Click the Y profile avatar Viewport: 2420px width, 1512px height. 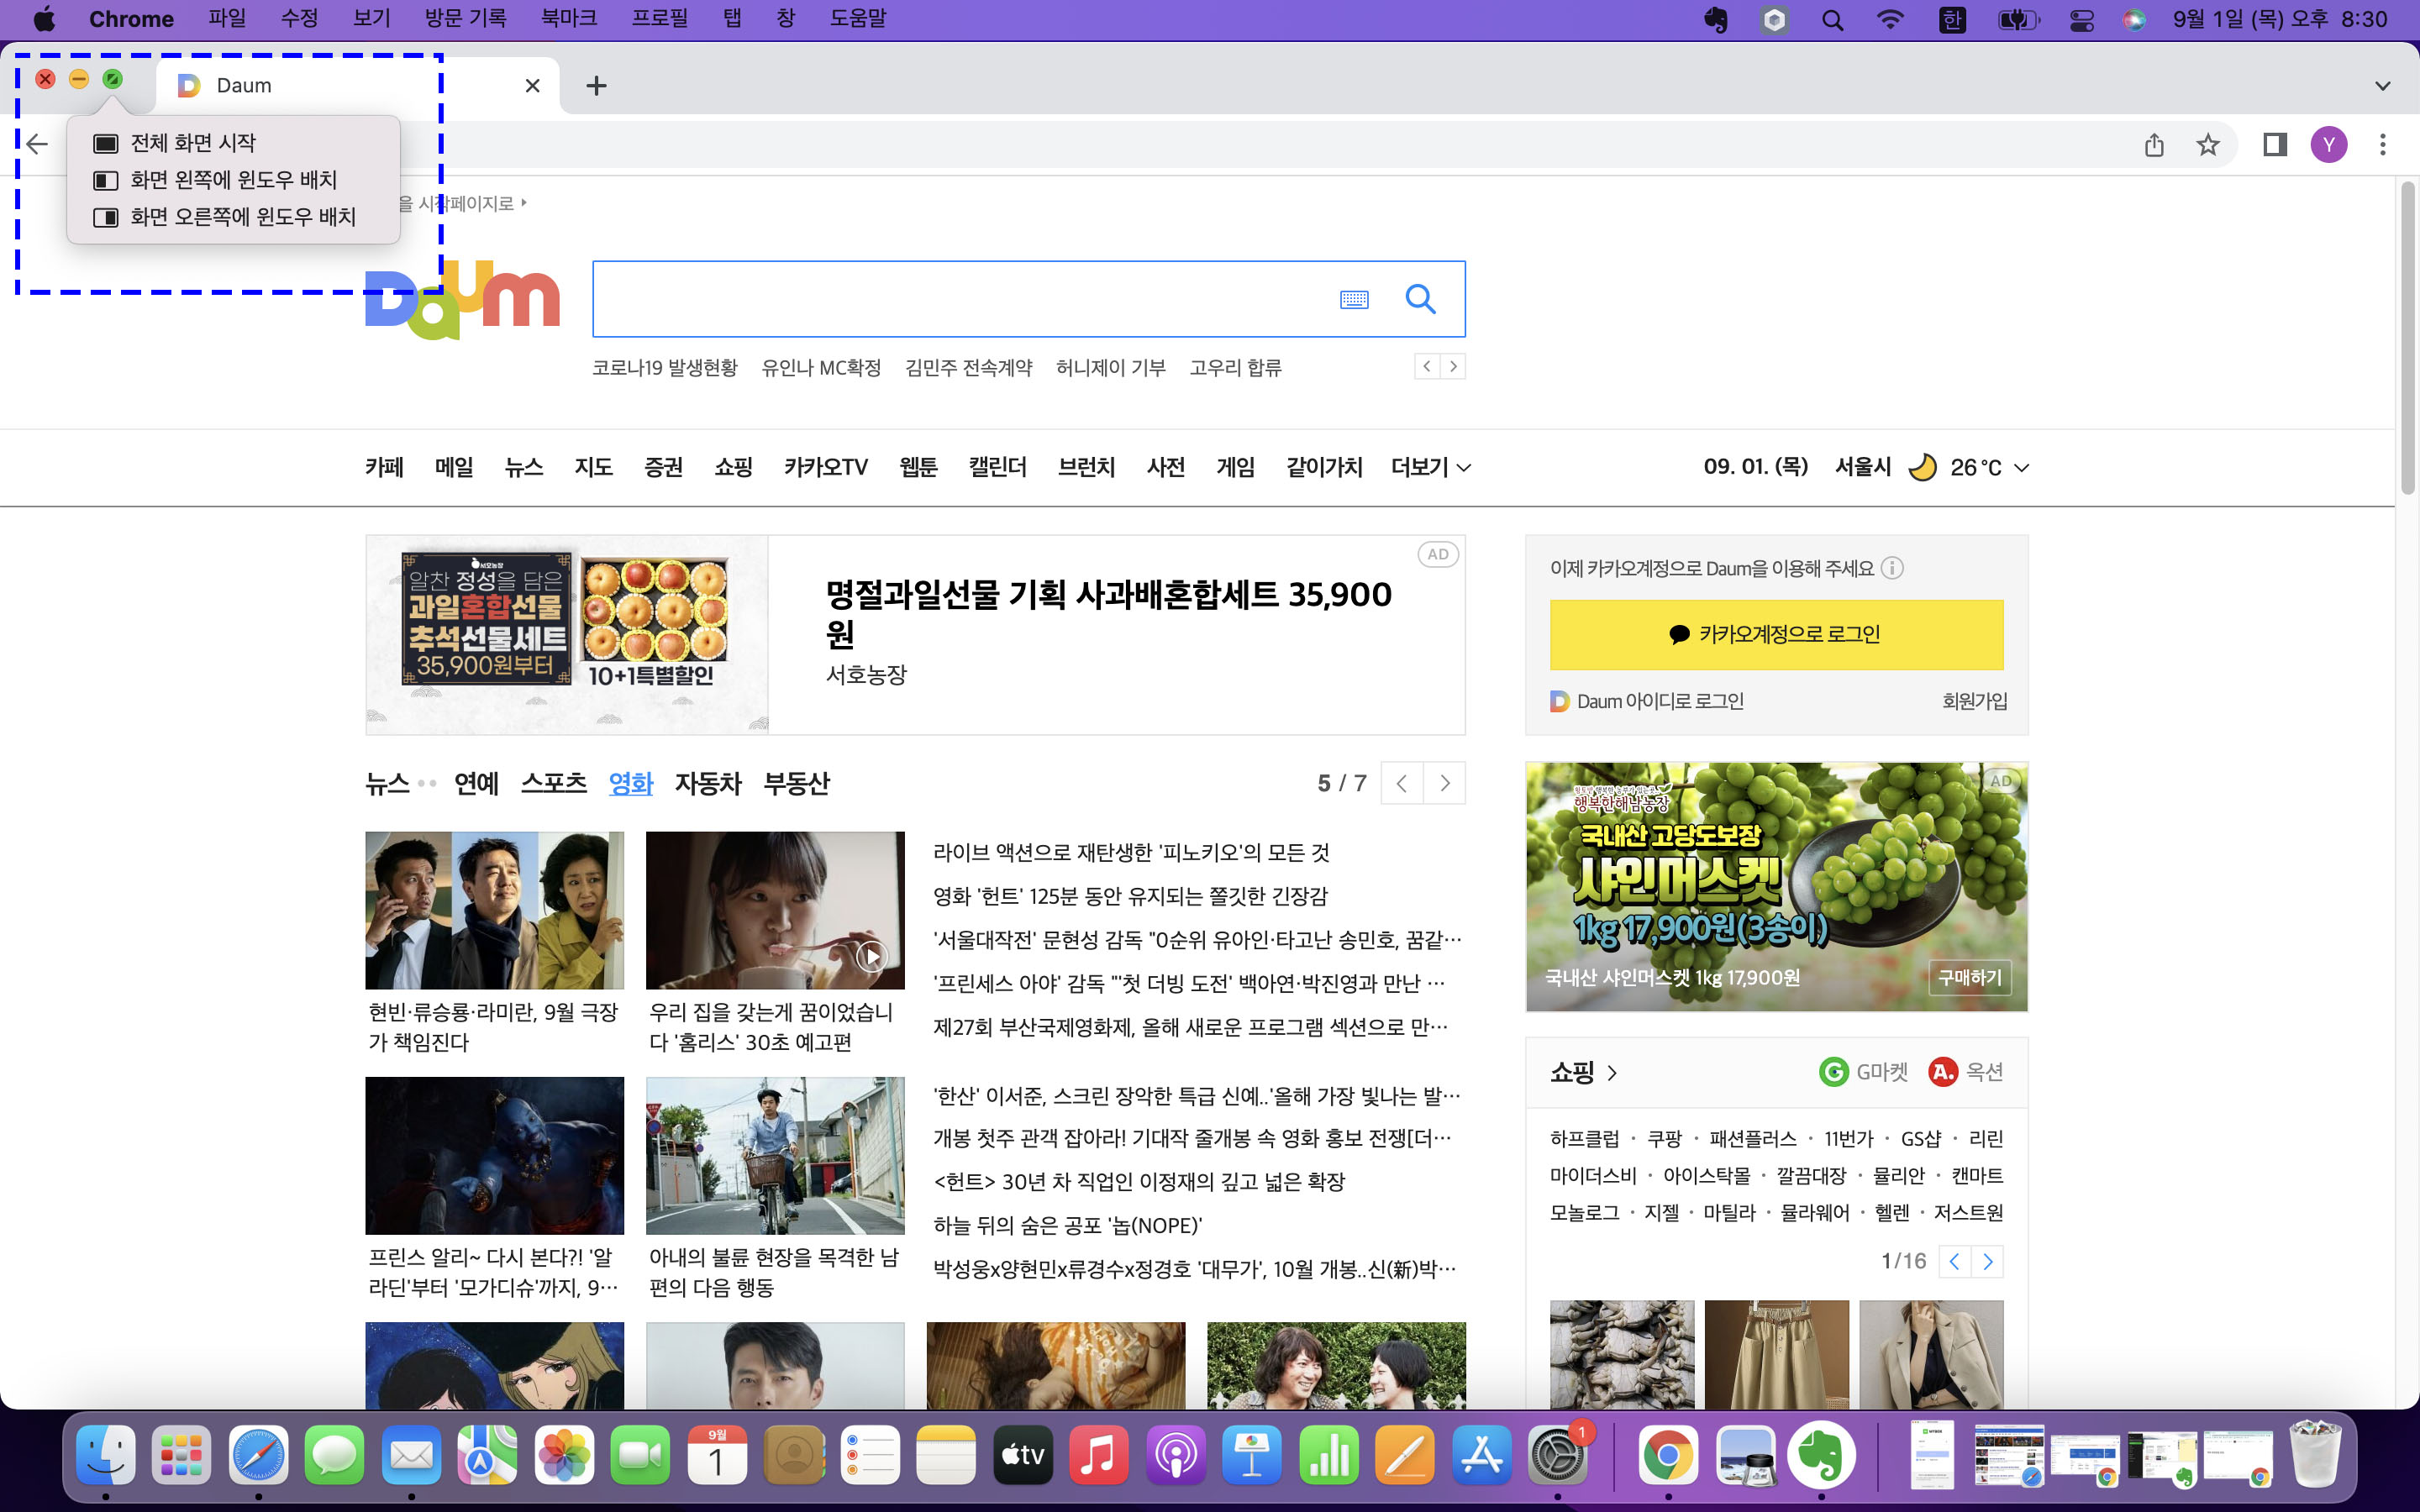tap(2328, 145)
